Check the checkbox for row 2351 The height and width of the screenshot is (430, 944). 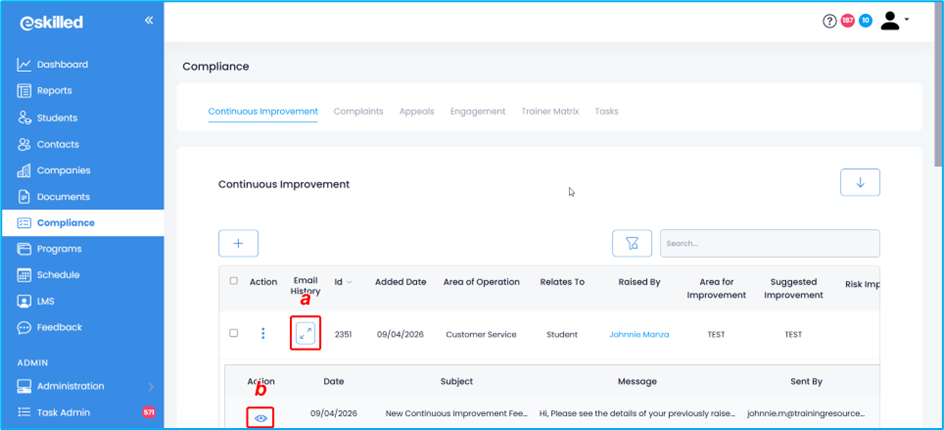[x=234, y=334]
